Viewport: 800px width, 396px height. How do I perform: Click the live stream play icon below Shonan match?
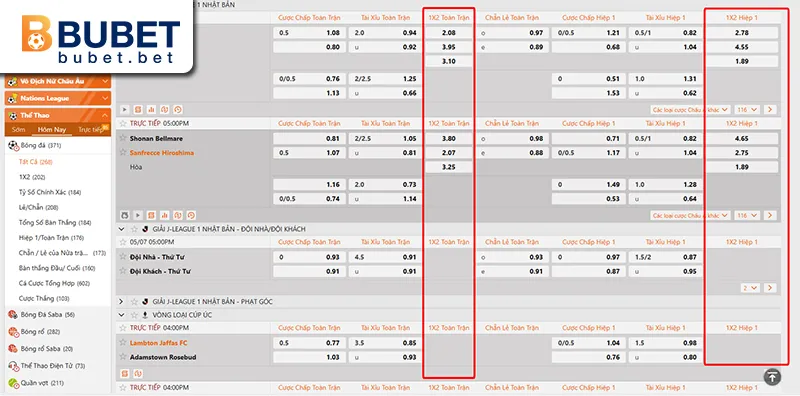coord(138,215)
